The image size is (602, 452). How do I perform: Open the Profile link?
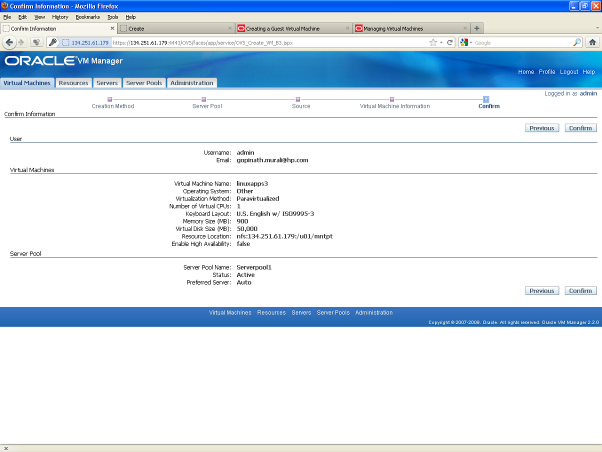[547, 72]
